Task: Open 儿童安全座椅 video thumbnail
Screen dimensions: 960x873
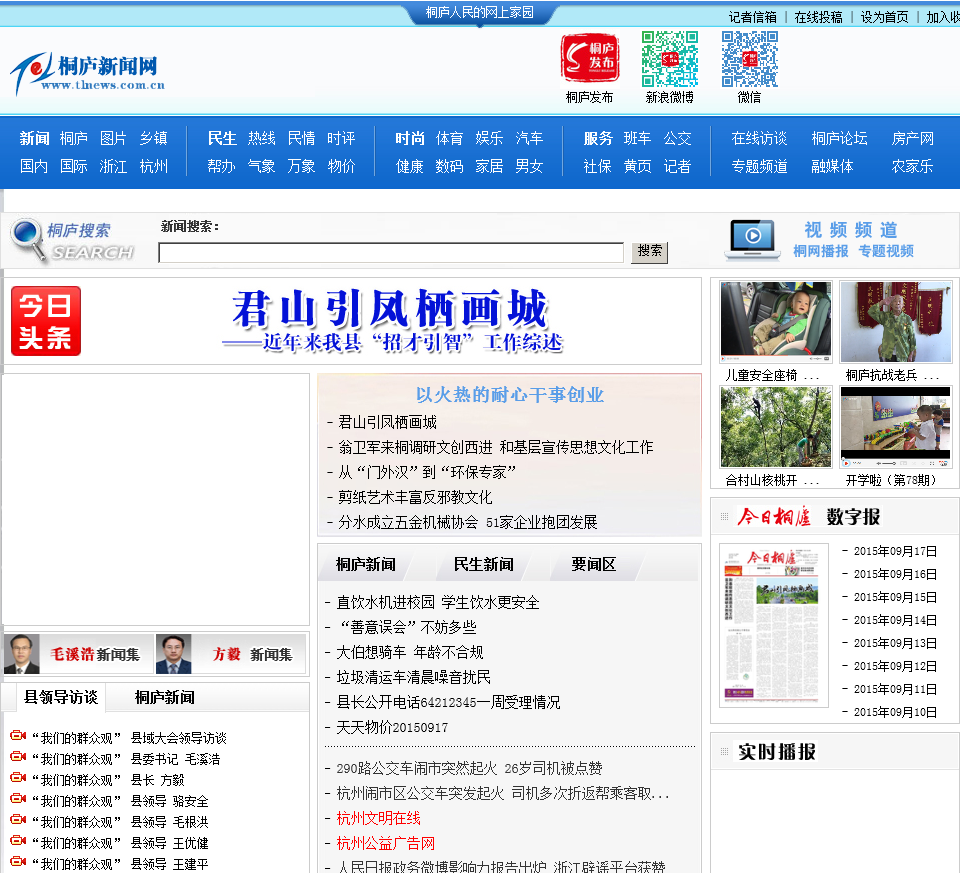Action: click(776, 321)
